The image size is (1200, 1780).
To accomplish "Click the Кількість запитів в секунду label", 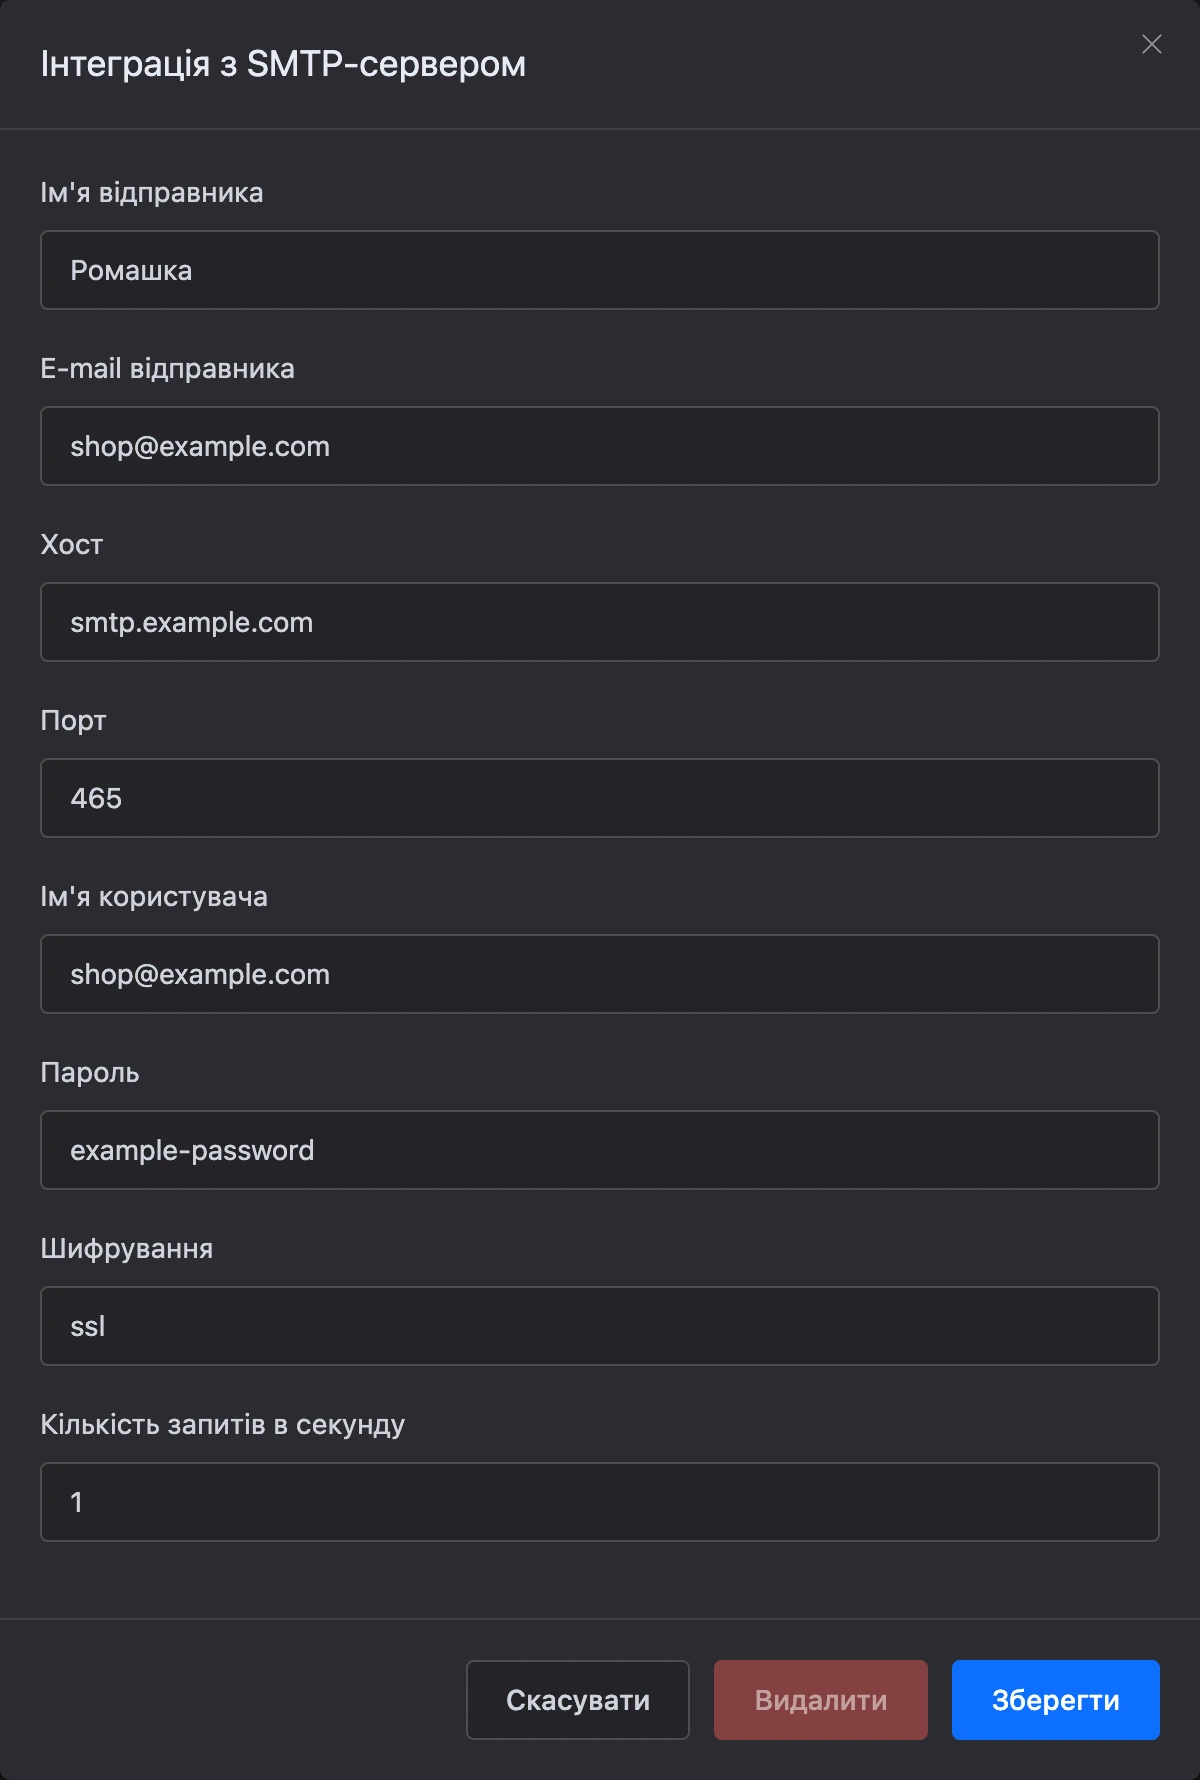I will 223,1425.
